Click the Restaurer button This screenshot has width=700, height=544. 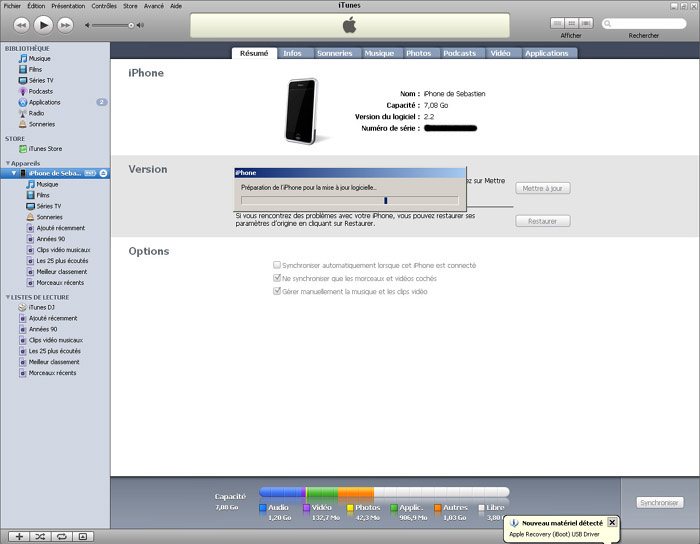click(x=542, y=221)
